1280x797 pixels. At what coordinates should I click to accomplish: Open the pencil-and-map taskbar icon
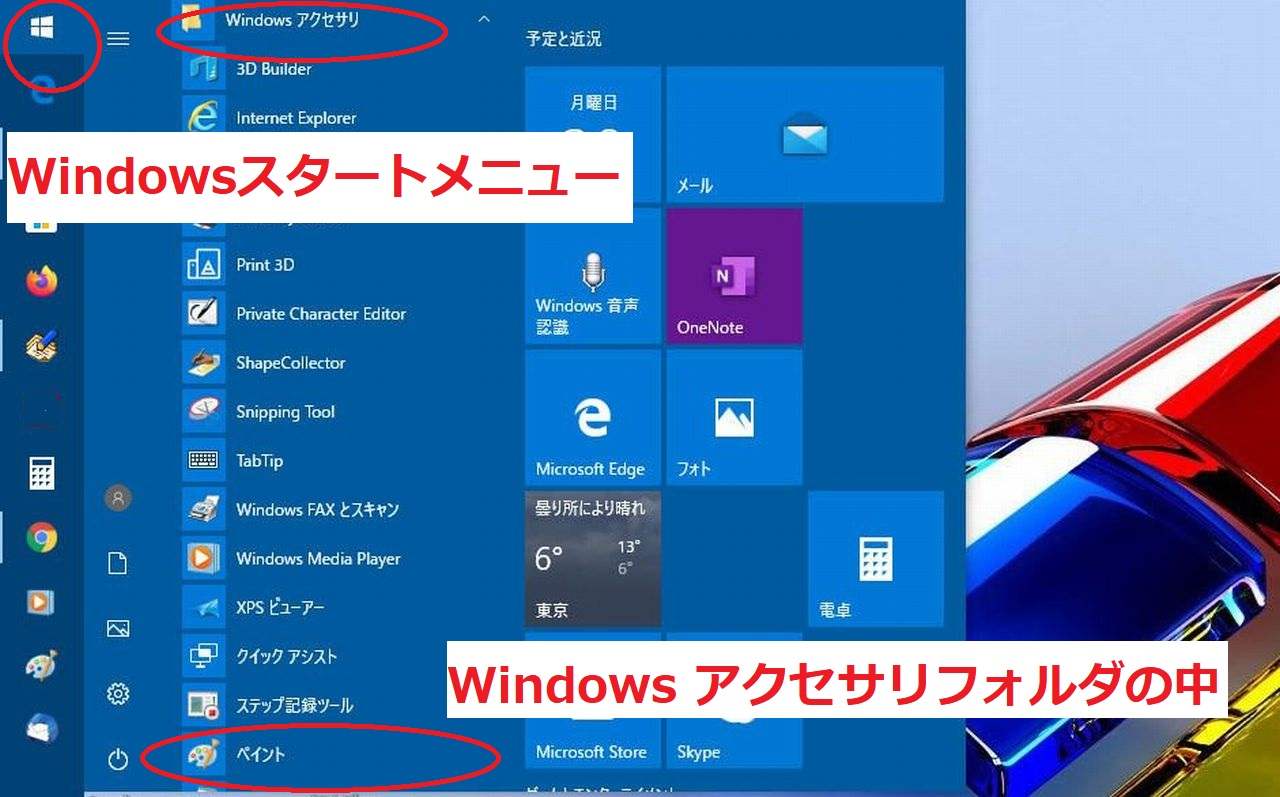tap(41, 346)
